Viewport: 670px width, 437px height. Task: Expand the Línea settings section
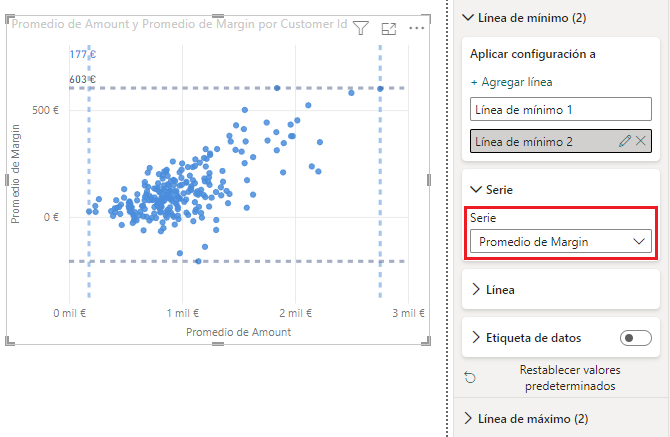pos(476,290)
